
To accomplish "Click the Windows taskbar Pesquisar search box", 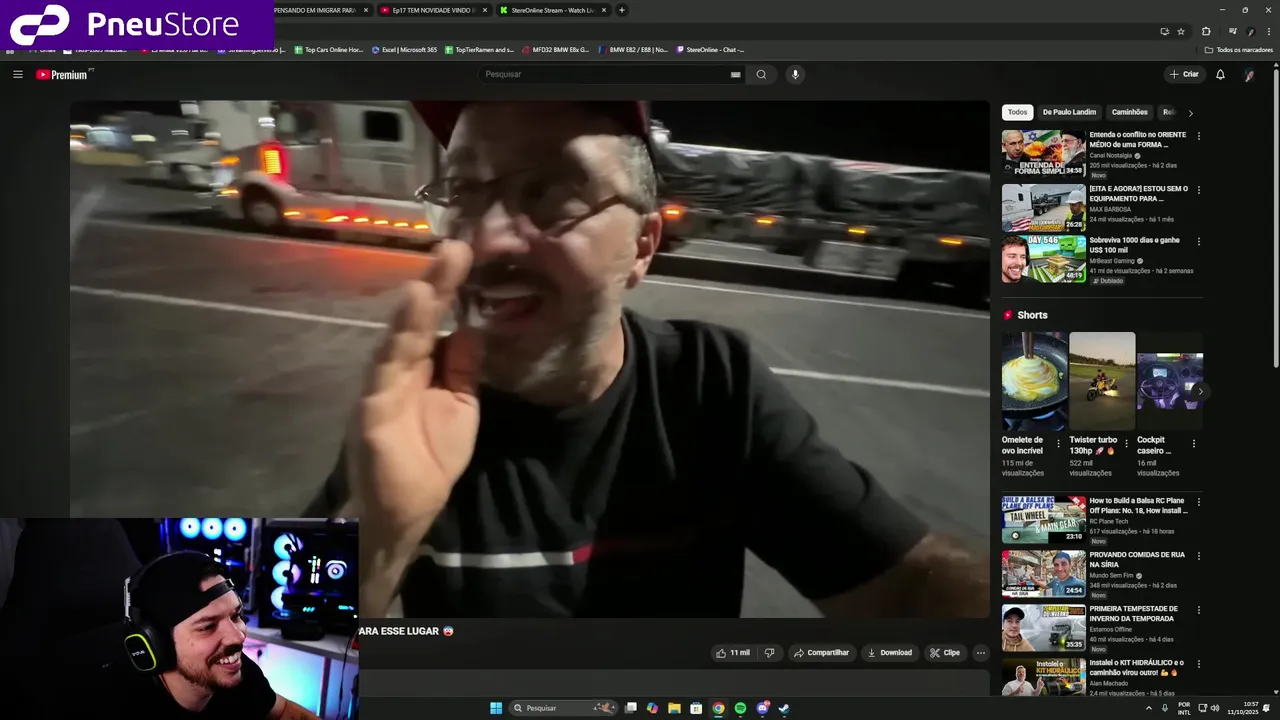I will (563, 708).
